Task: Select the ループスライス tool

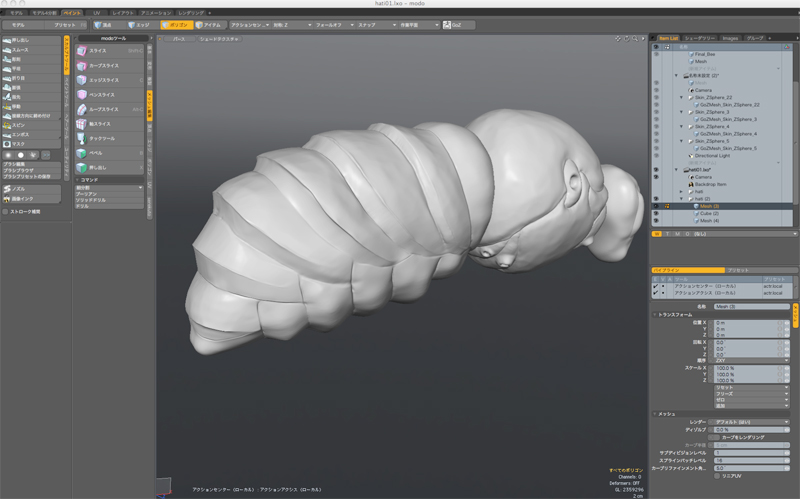Action: pyautogui.click(x=110, y=109)
